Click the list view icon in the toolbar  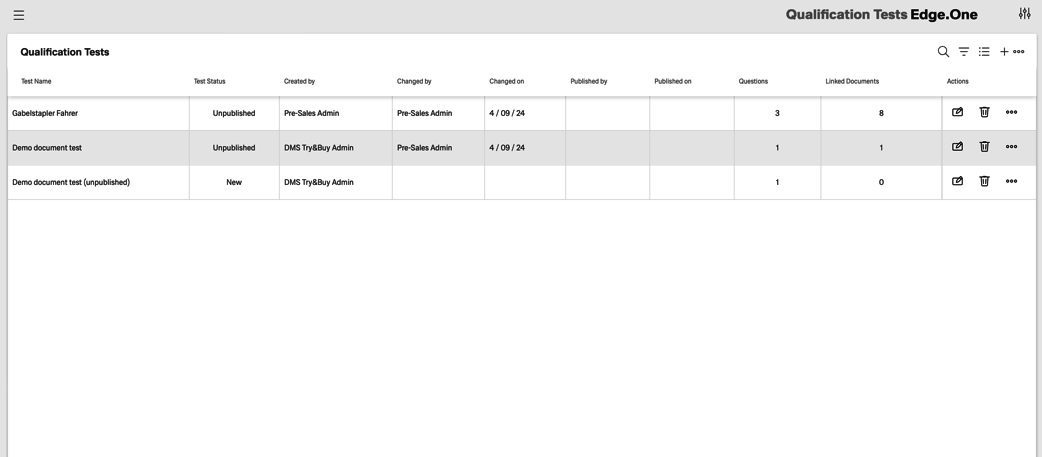984,52
